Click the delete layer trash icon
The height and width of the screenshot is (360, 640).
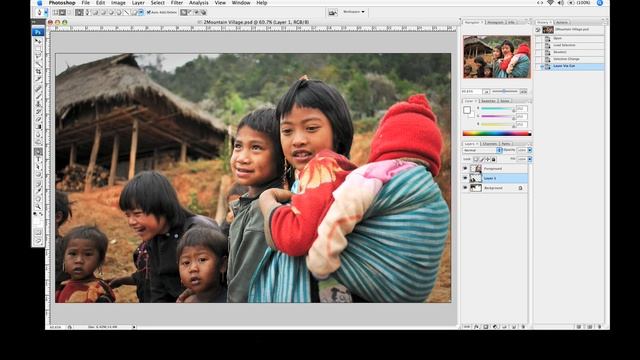point(523,327)
